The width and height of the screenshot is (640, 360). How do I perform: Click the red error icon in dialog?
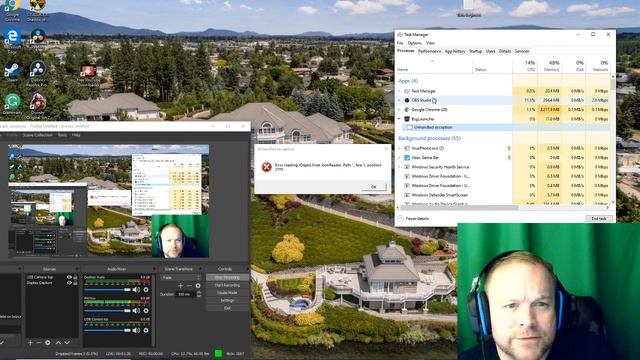[x=267, y=167]
